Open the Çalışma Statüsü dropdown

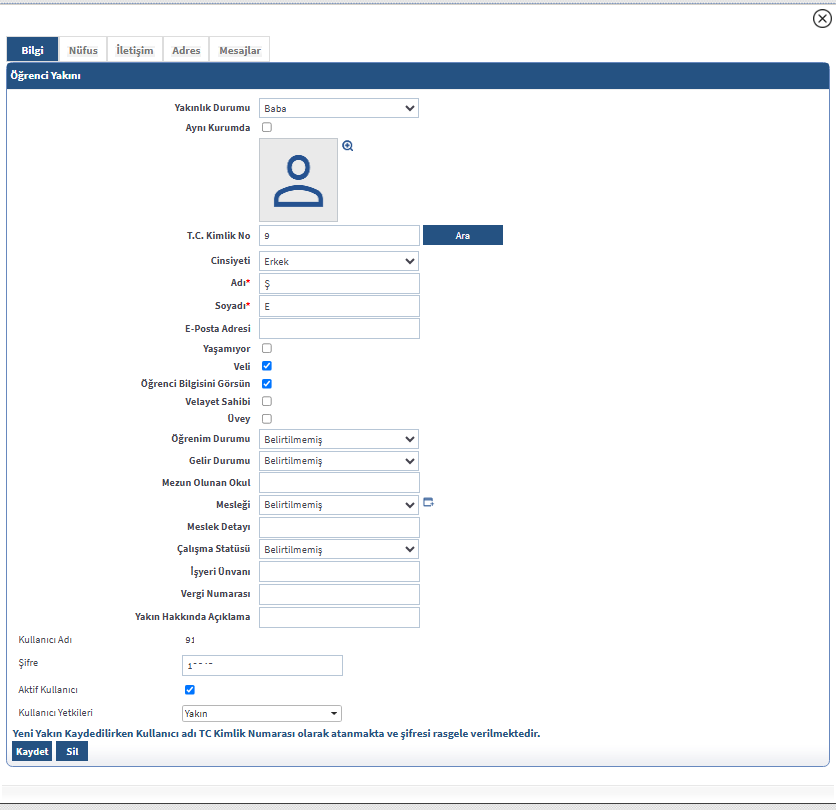click(338, 549)
